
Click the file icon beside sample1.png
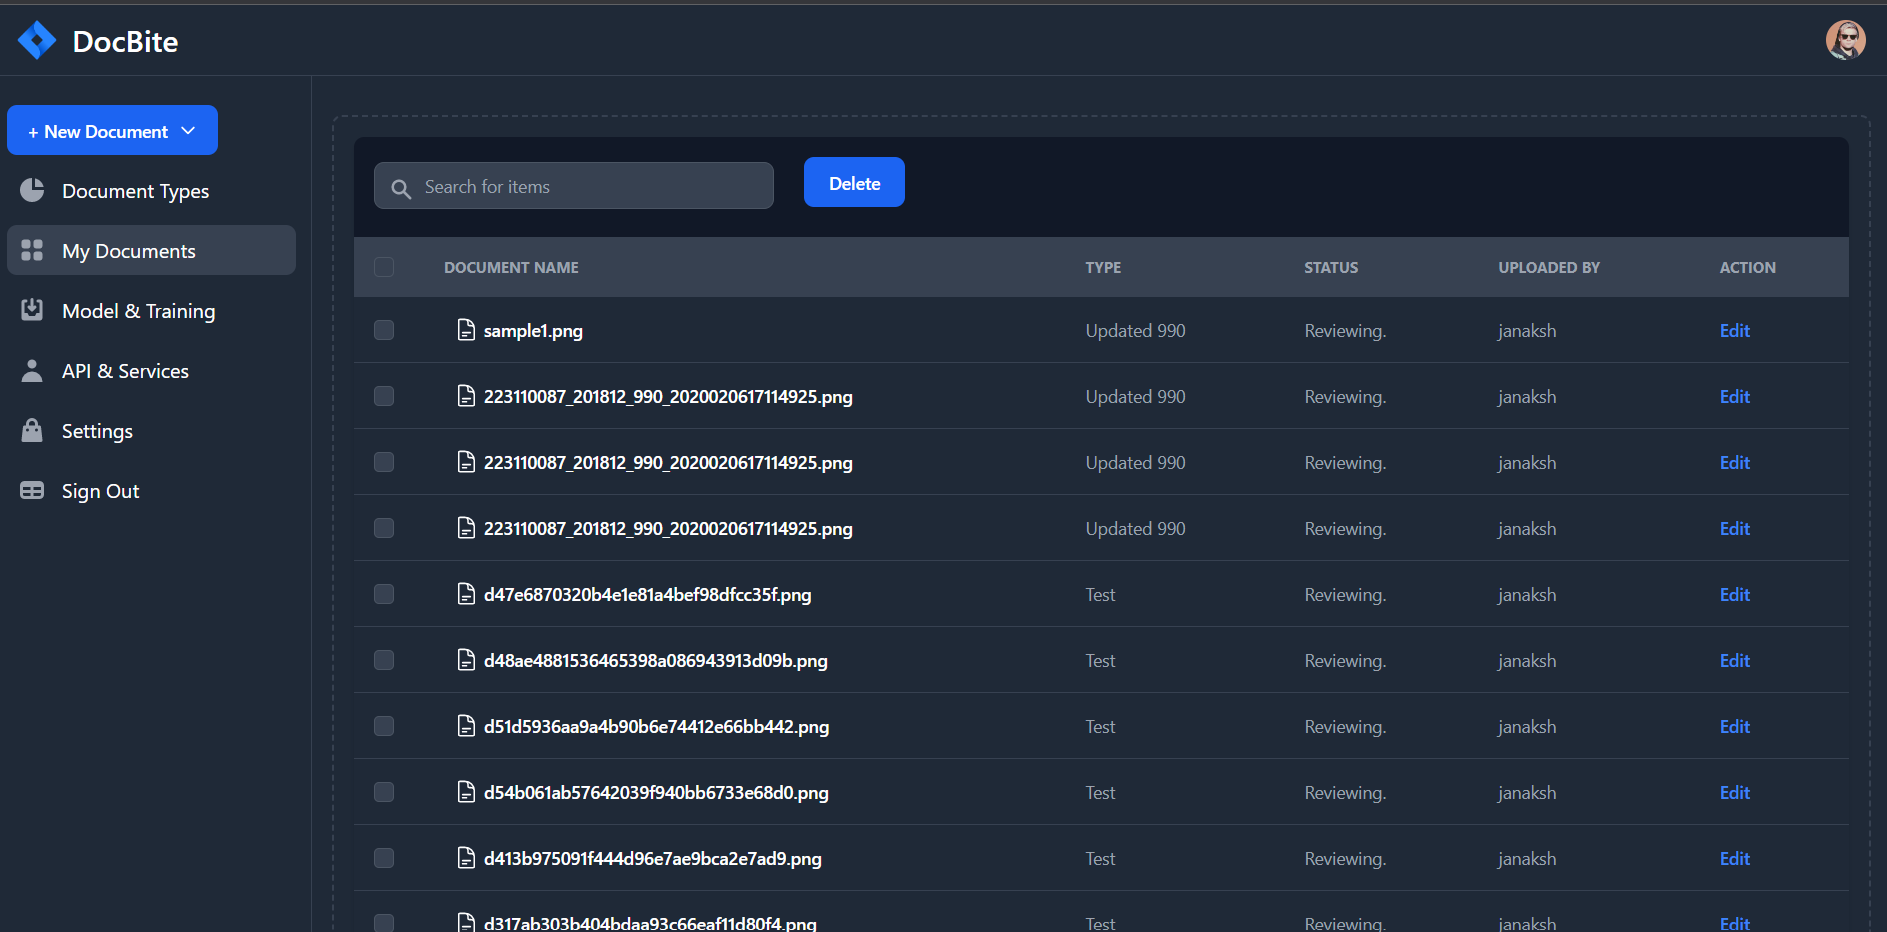click(x=466, y=330)
